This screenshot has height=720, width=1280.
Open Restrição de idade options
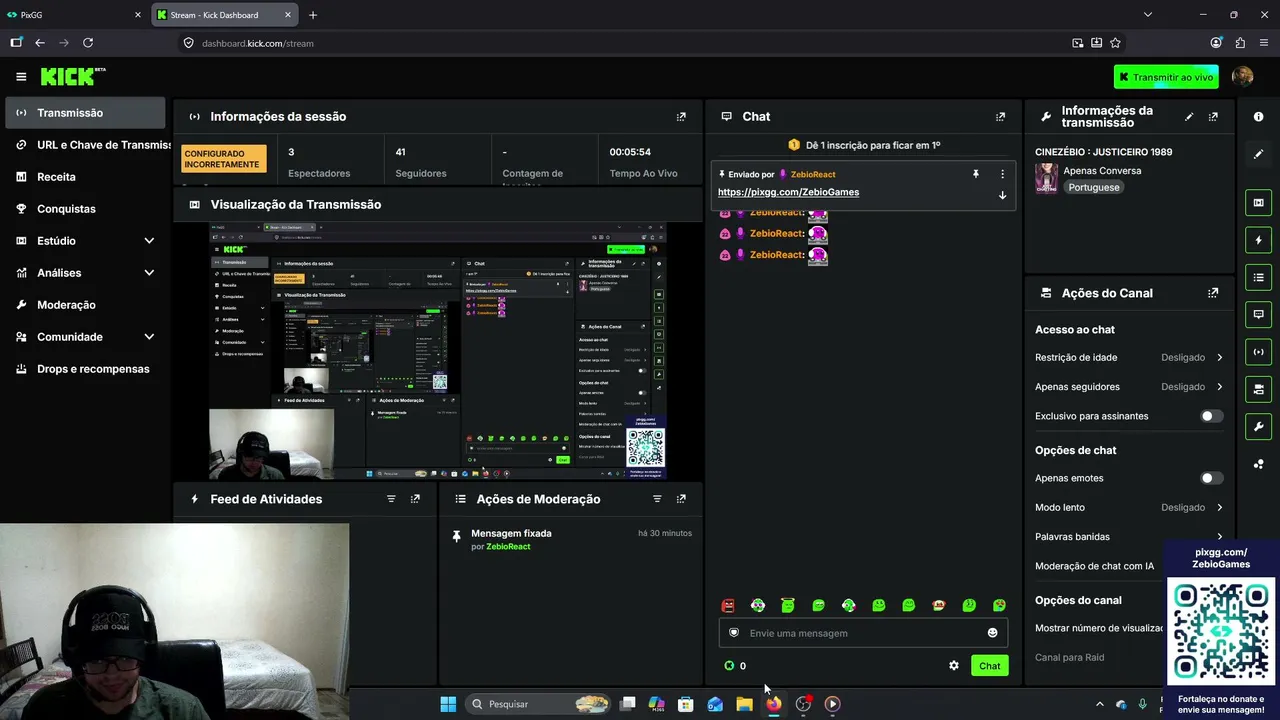tap(1129, 357)
